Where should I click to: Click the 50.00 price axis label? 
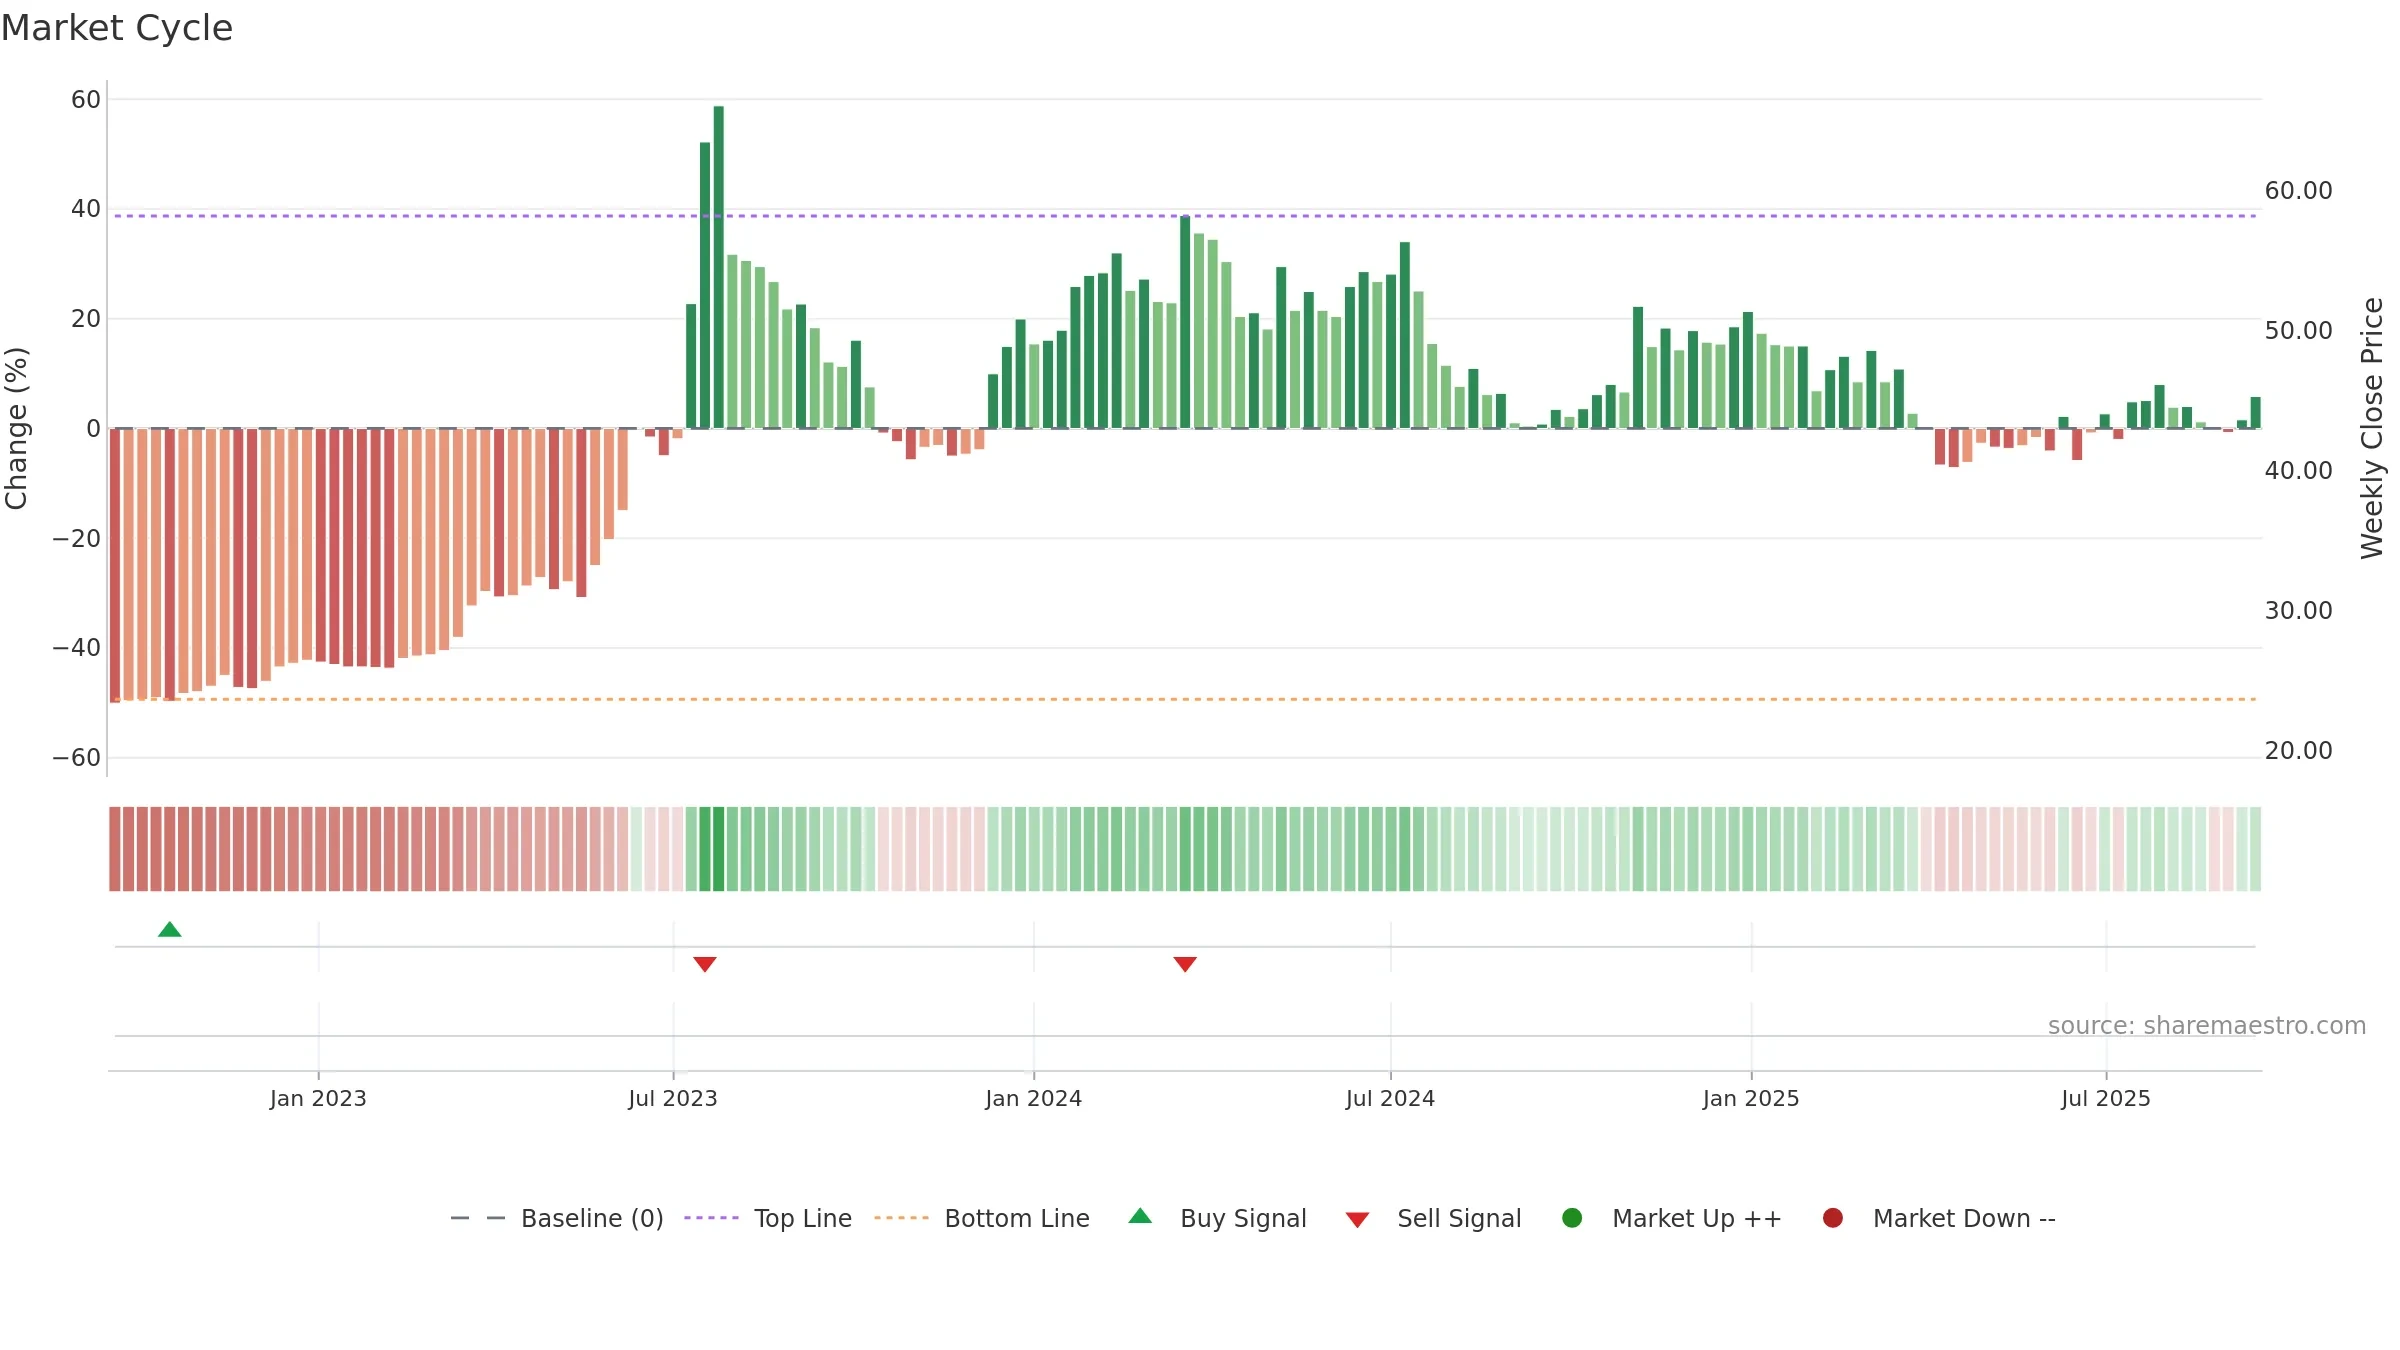2298,331
